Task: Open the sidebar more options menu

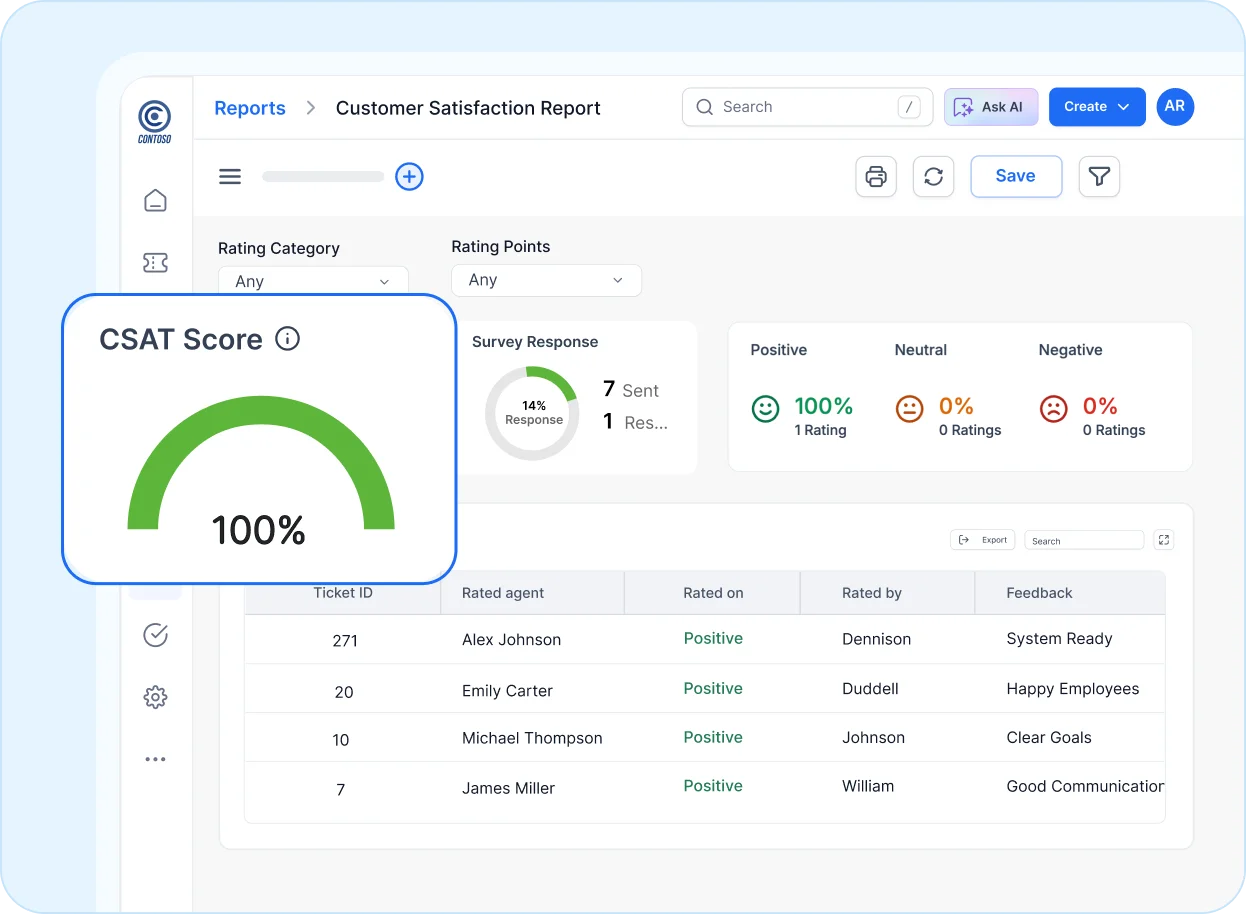Action: (x=155, y=758)
